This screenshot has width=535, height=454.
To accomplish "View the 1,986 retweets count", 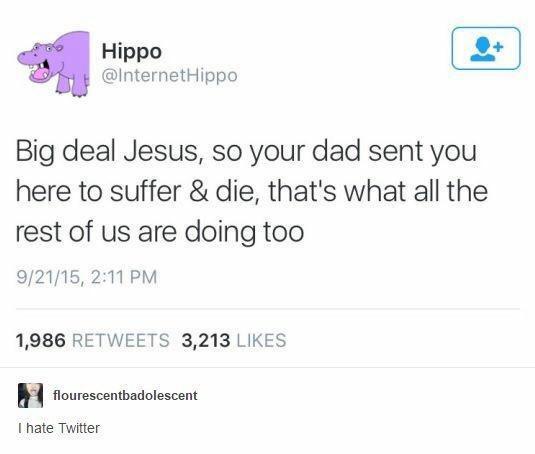I will (40, 340).
